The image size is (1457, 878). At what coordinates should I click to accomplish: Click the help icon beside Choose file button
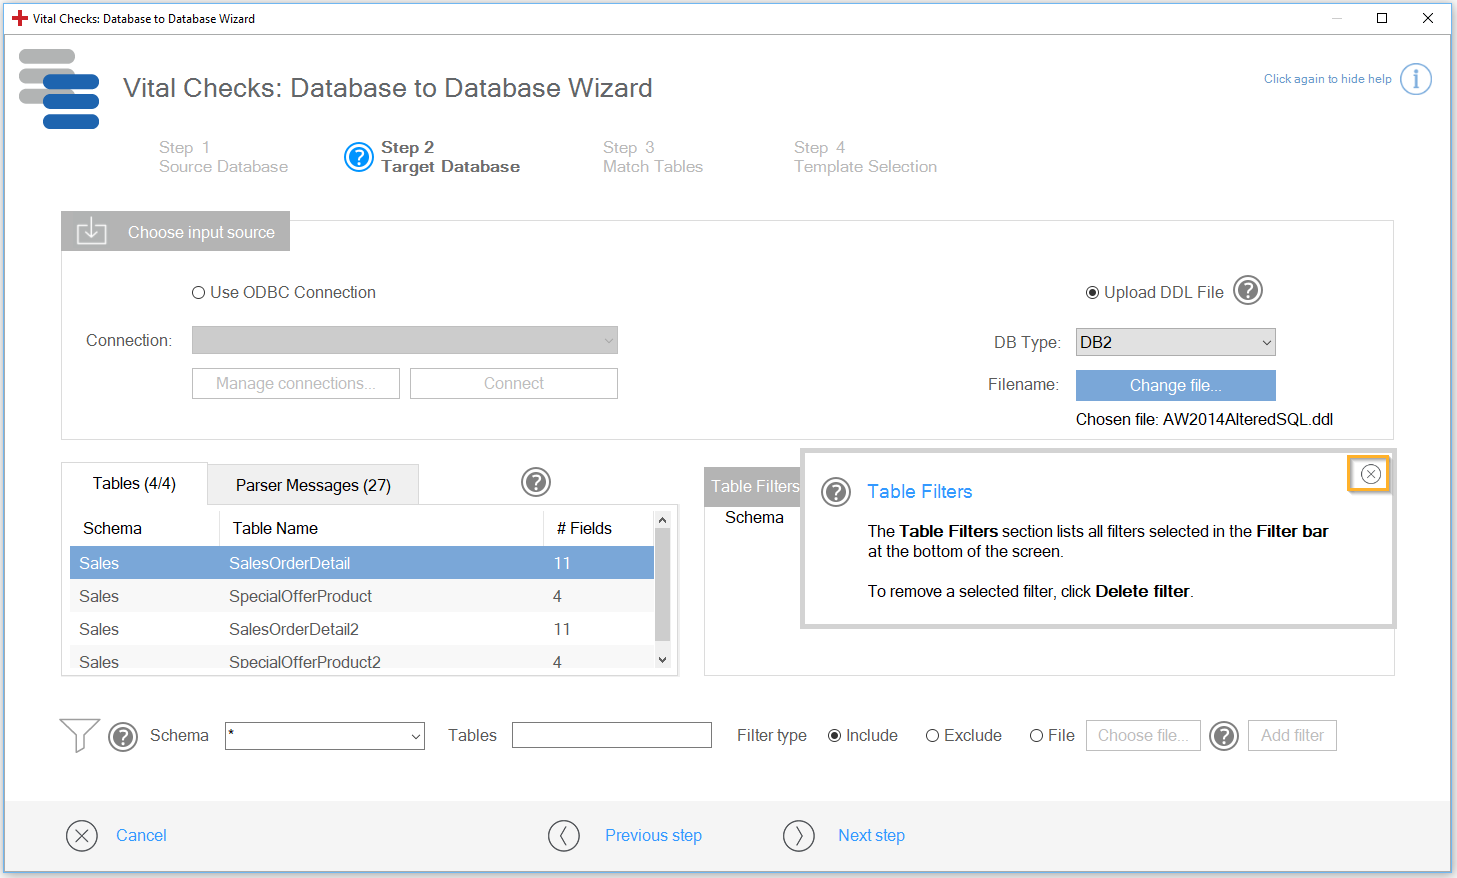(x=1224, y=736)
